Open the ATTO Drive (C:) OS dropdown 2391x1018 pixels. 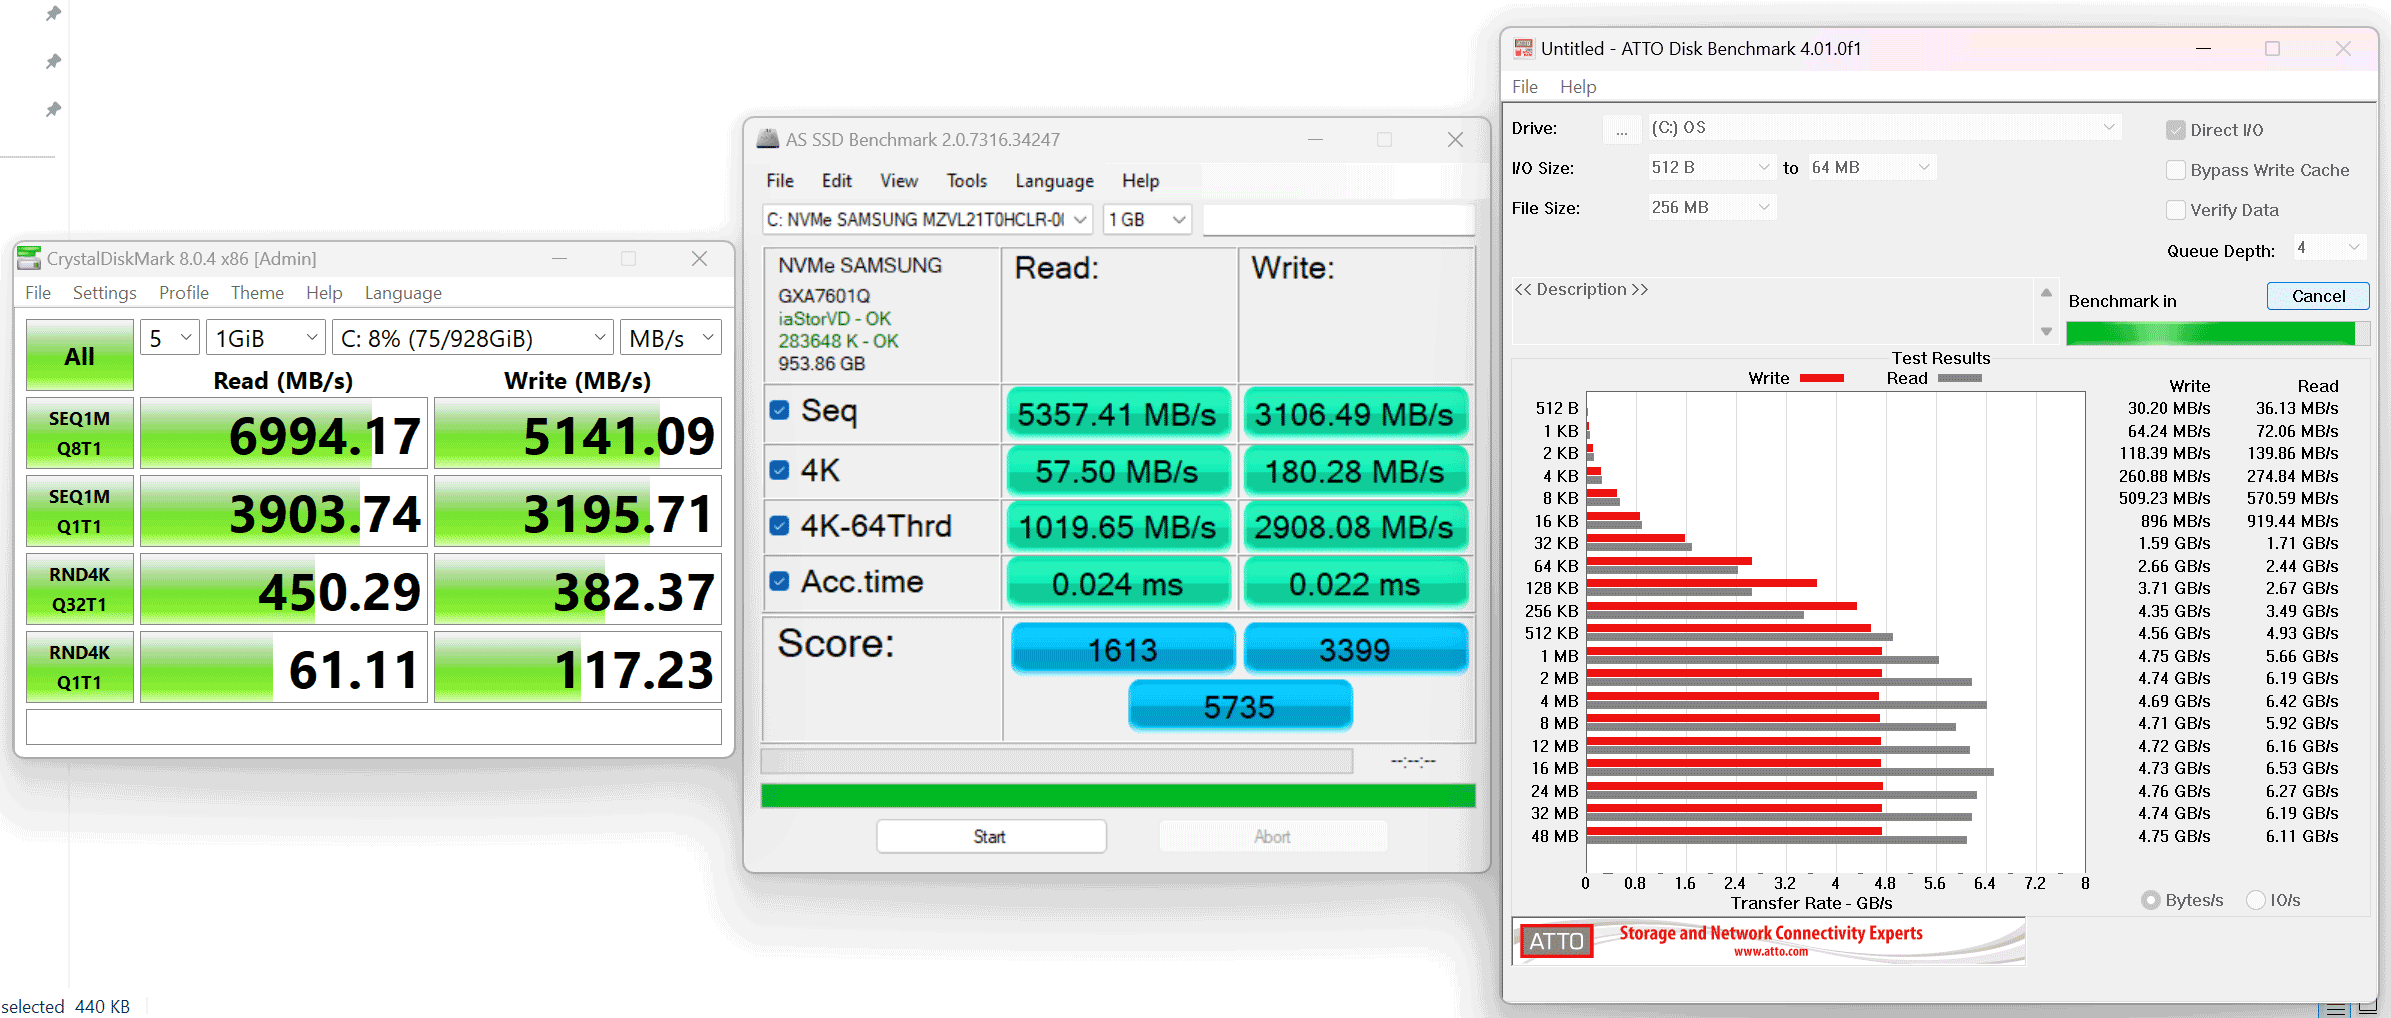click(1883, 127)
